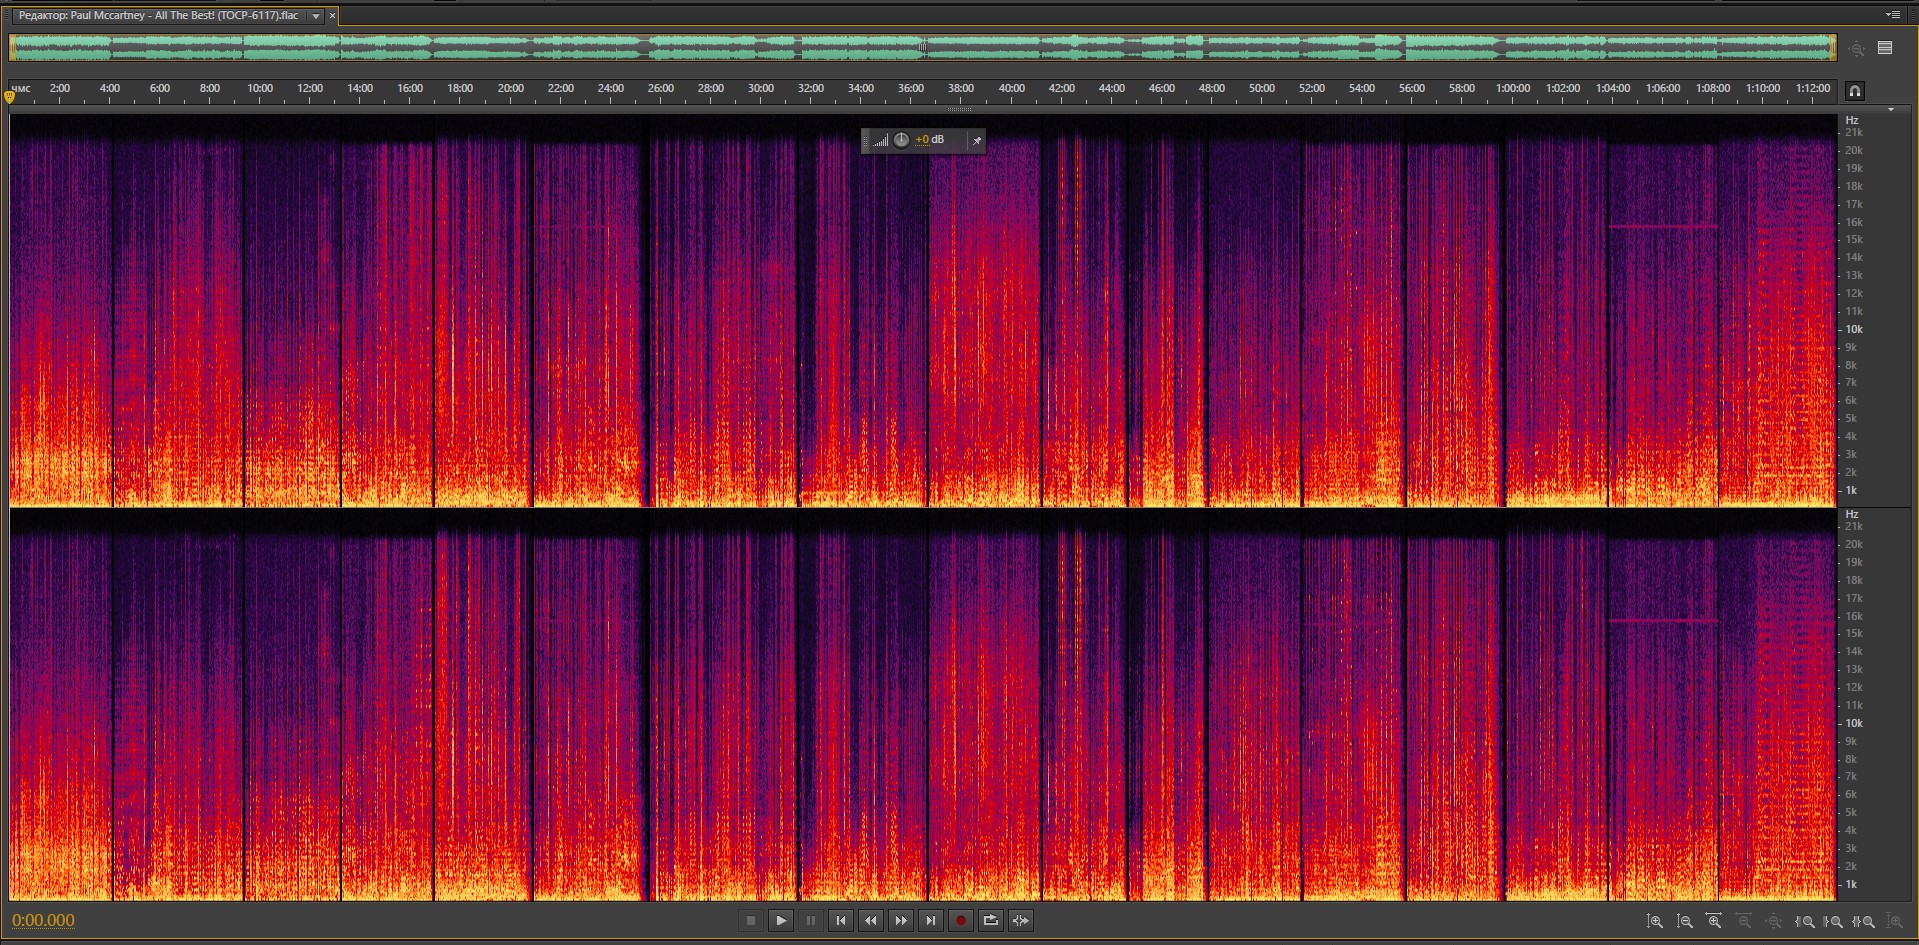This screenshot has height=945, width=1919.
Task: Zoom in amplitude with first zoom icon
Action: tap(1655, 921)
